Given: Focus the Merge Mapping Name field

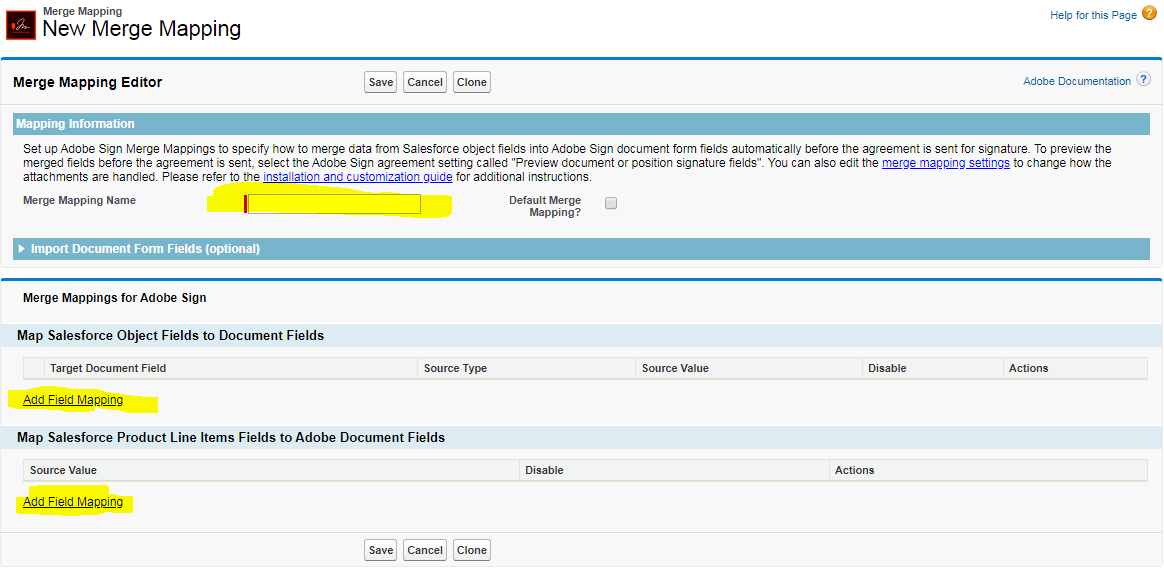Looking at the screenshot, I should pyautogui.click(x=334, y=204).
